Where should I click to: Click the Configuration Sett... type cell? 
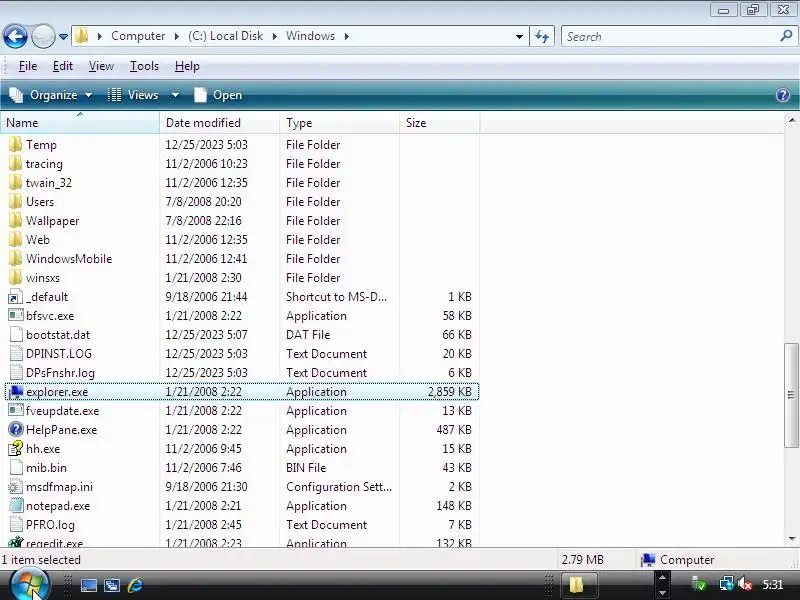point(339,487)
